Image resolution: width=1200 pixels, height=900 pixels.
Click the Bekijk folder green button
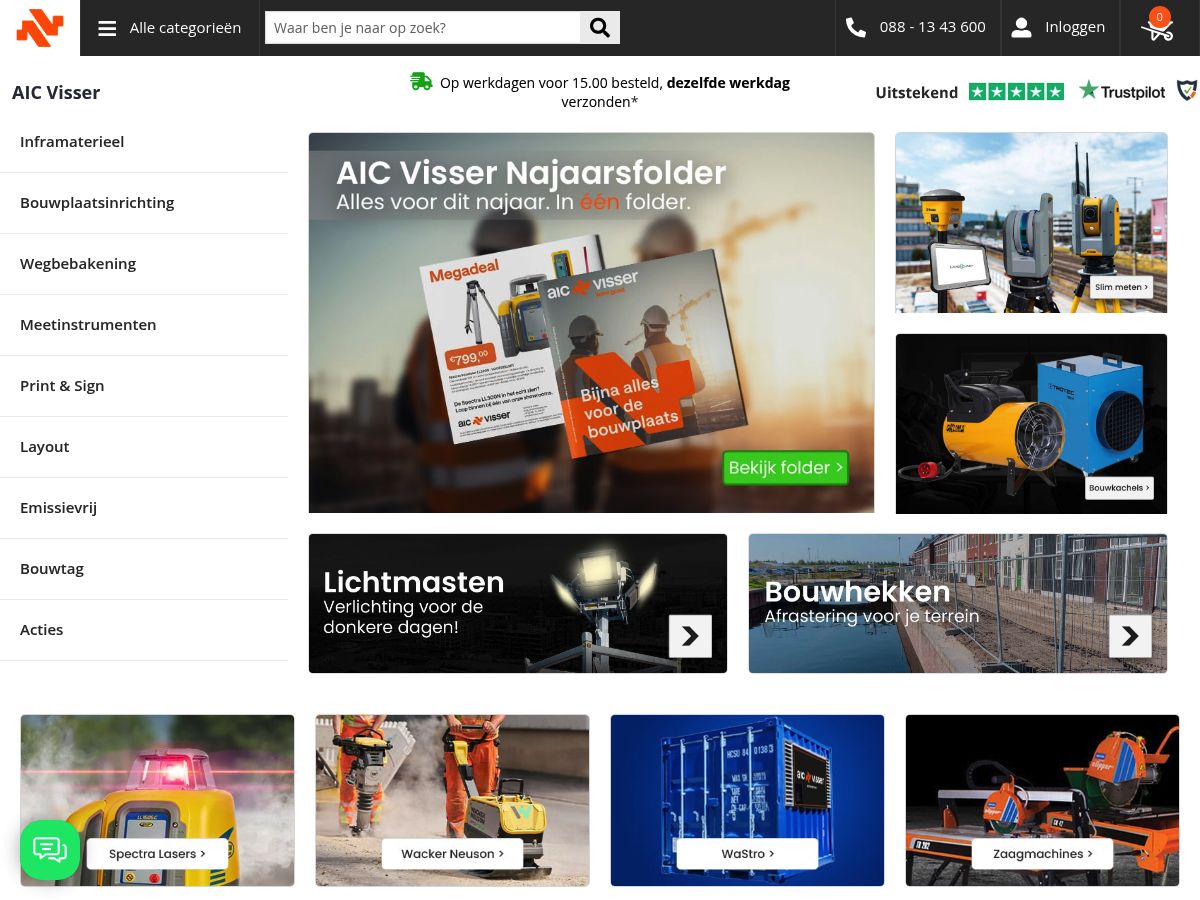tap(785, 467)
